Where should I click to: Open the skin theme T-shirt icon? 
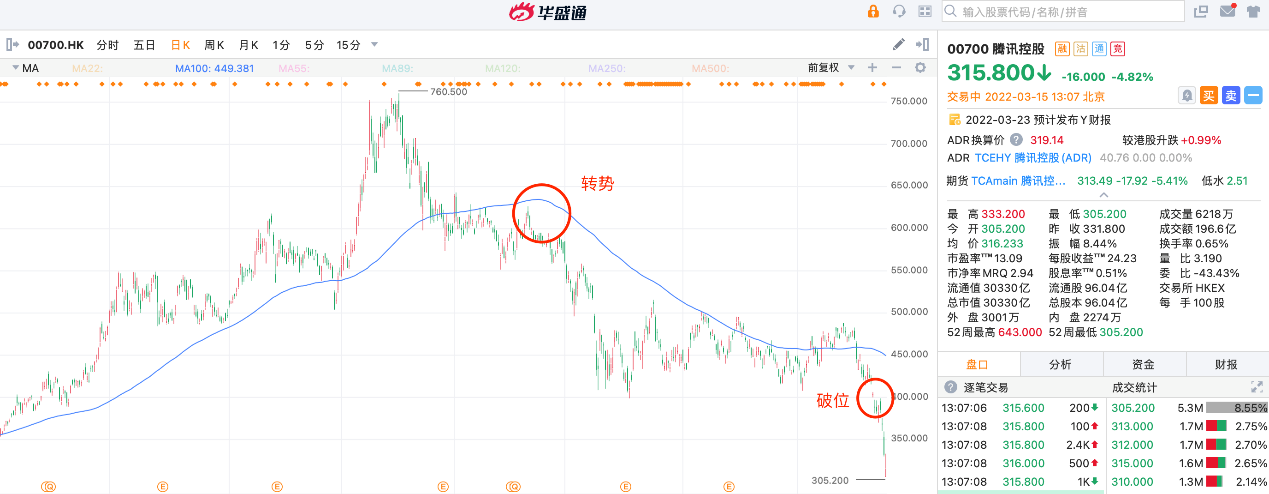1253,11
